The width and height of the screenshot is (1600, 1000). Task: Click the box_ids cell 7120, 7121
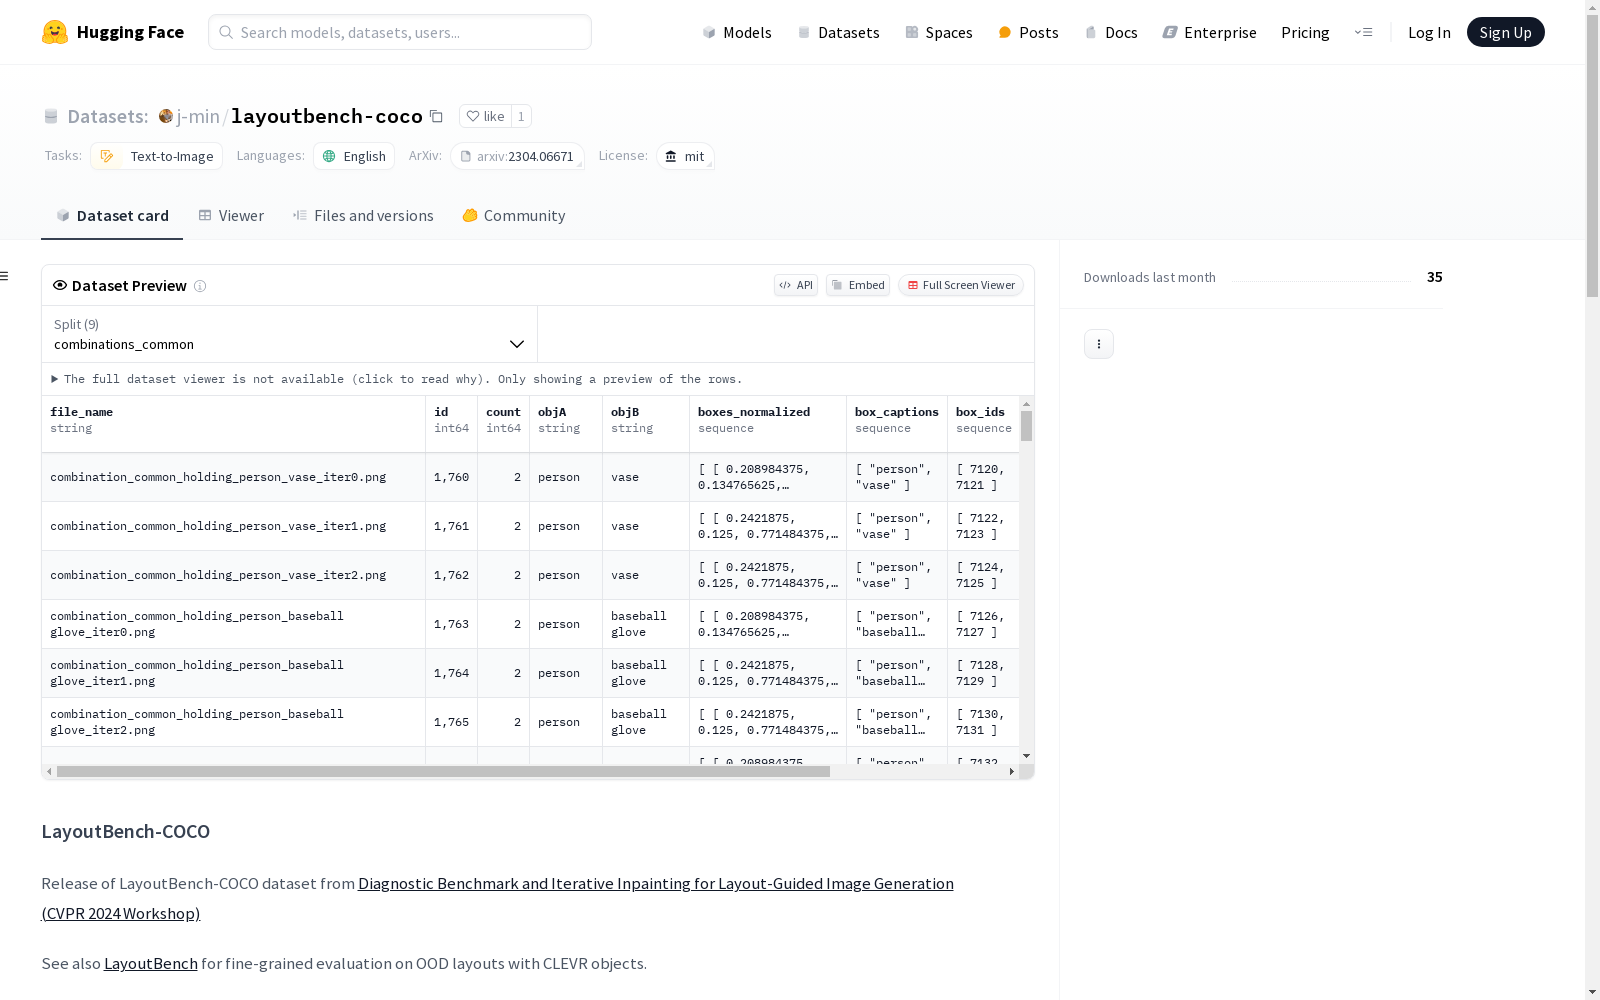point(983,477)
